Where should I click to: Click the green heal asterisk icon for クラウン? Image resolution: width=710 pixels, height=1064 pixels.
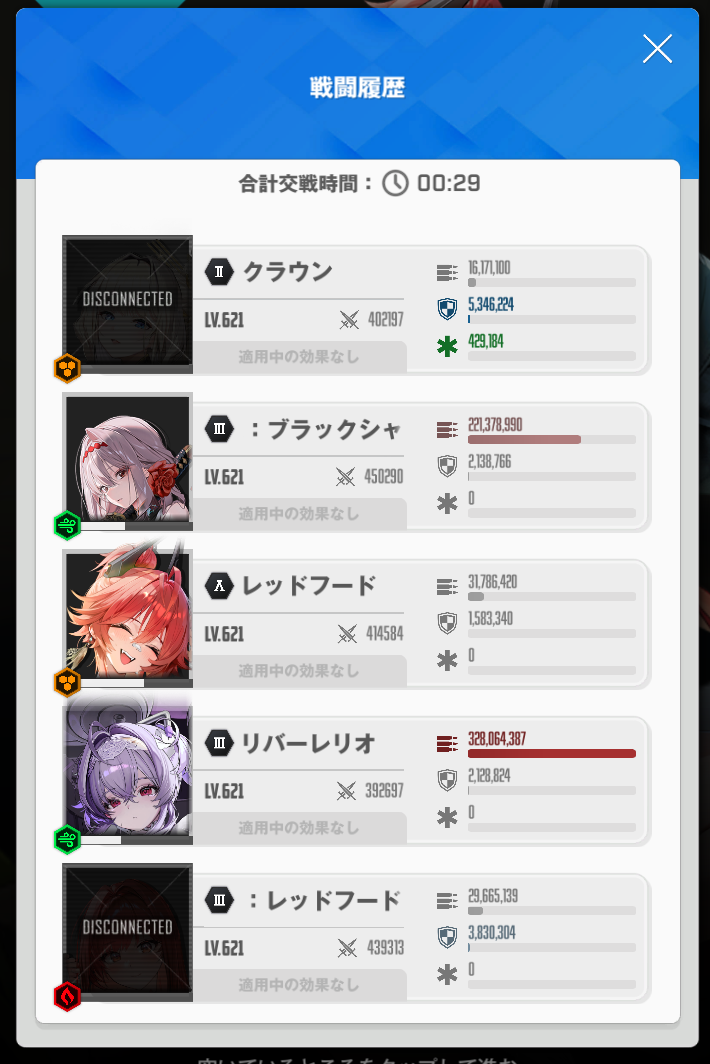coord(447,347)
